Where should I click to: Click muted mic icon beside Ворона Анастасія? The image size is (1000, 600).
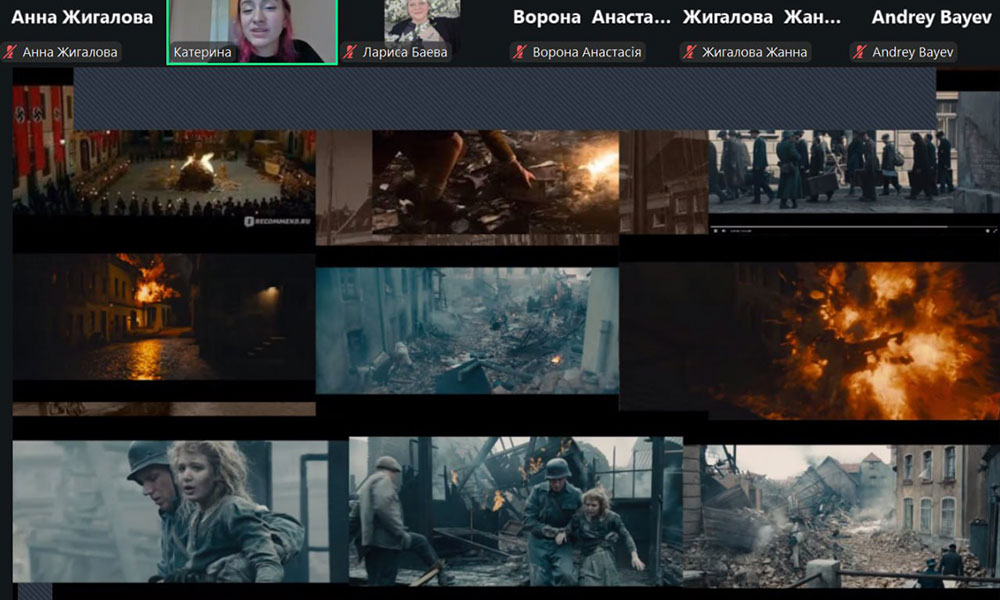[520, 52]
